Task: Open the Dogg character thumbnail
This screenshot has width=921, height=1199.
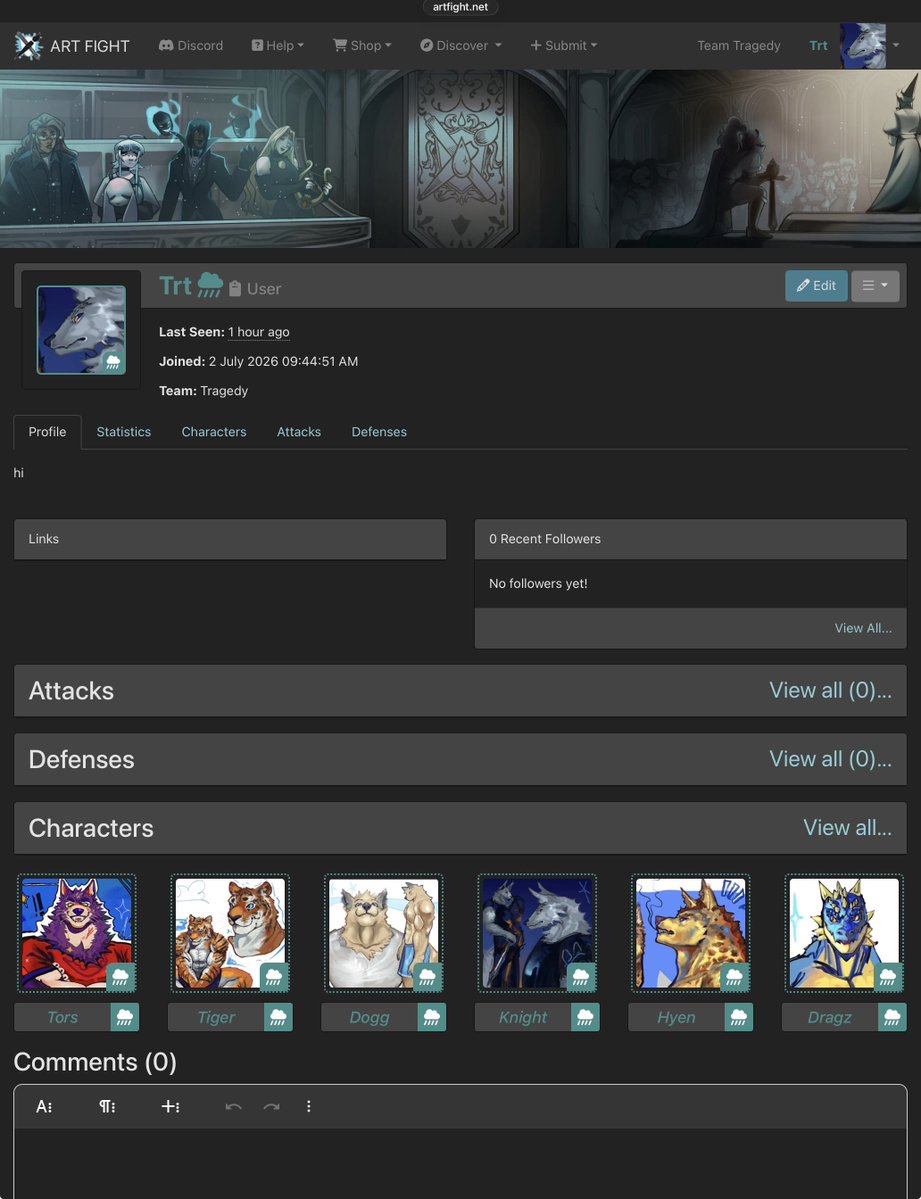Action: click(x=384, y=934)
